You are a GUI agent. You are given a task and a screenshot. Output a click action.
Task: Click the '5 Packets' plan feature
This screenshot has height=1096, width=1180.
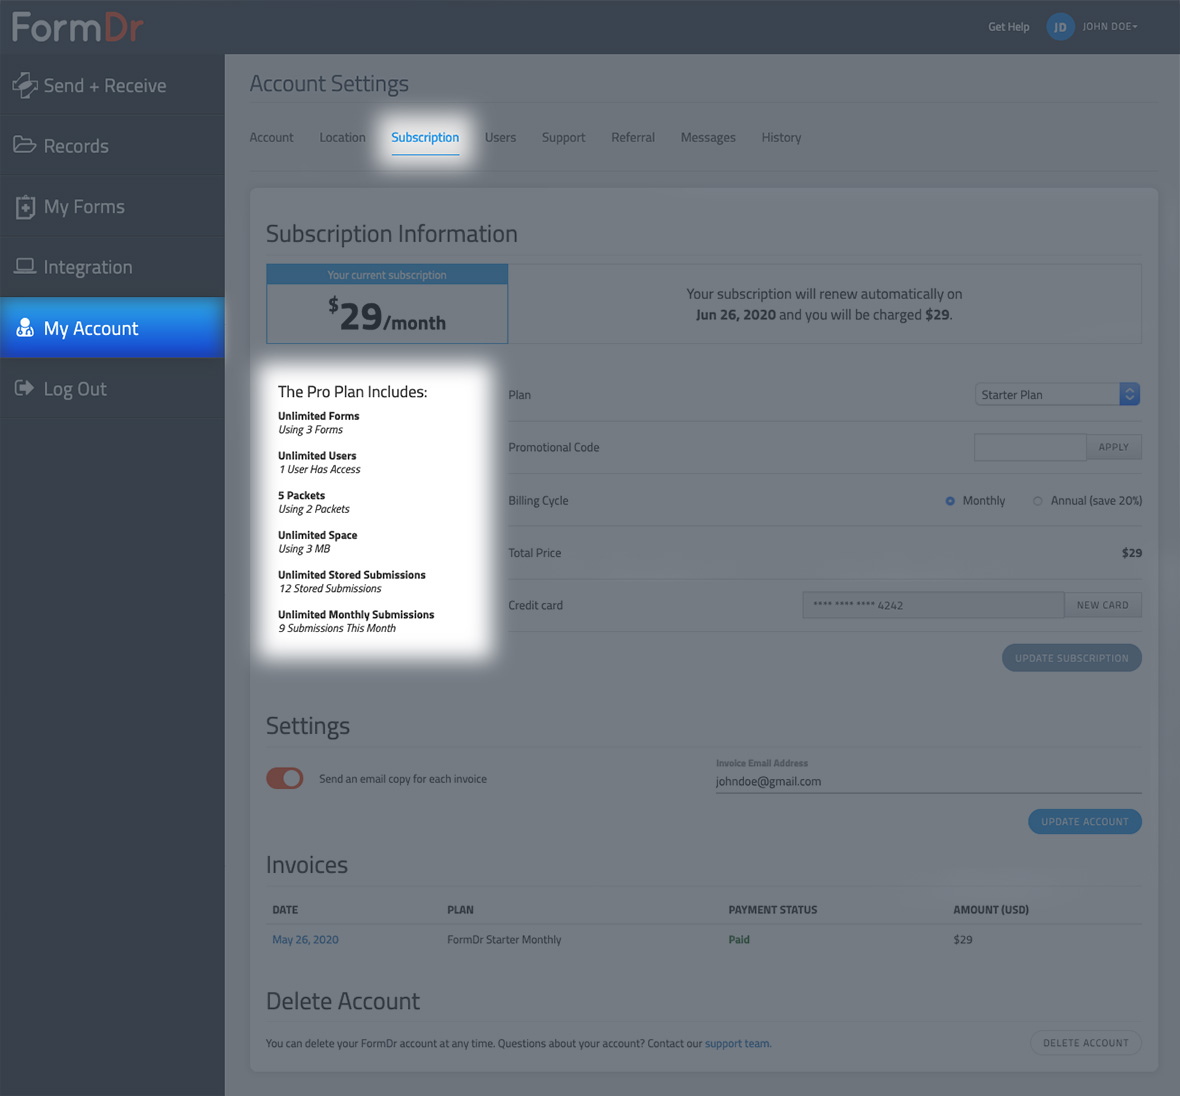tap(301, 495)
